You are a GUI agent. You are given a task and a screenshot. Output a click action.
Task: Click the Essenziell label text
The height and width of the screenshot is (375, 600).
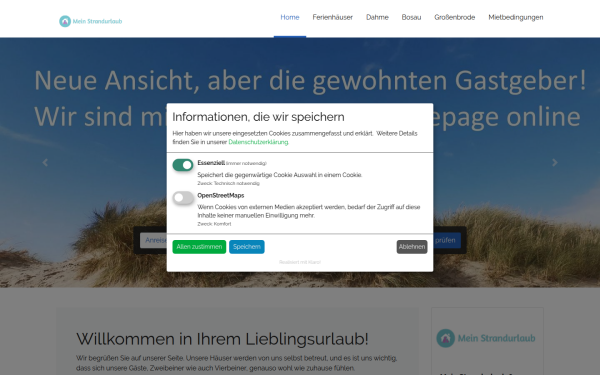click(211, 163)
